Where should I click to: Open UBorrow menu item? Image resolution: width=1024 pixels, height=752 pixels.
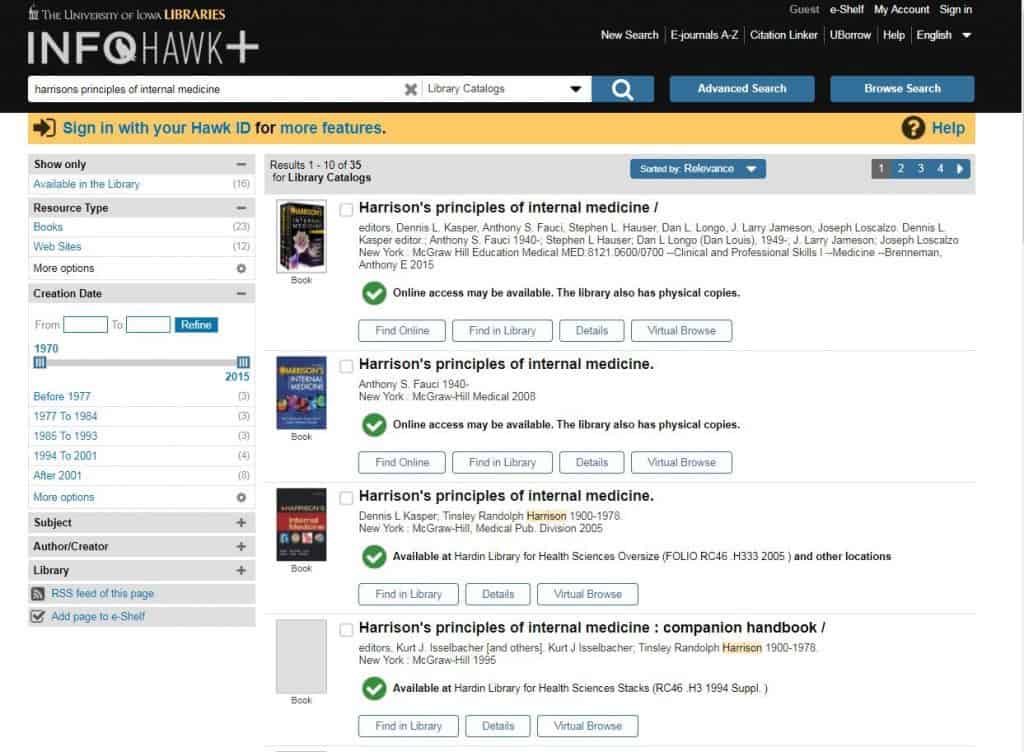[850, 35]
